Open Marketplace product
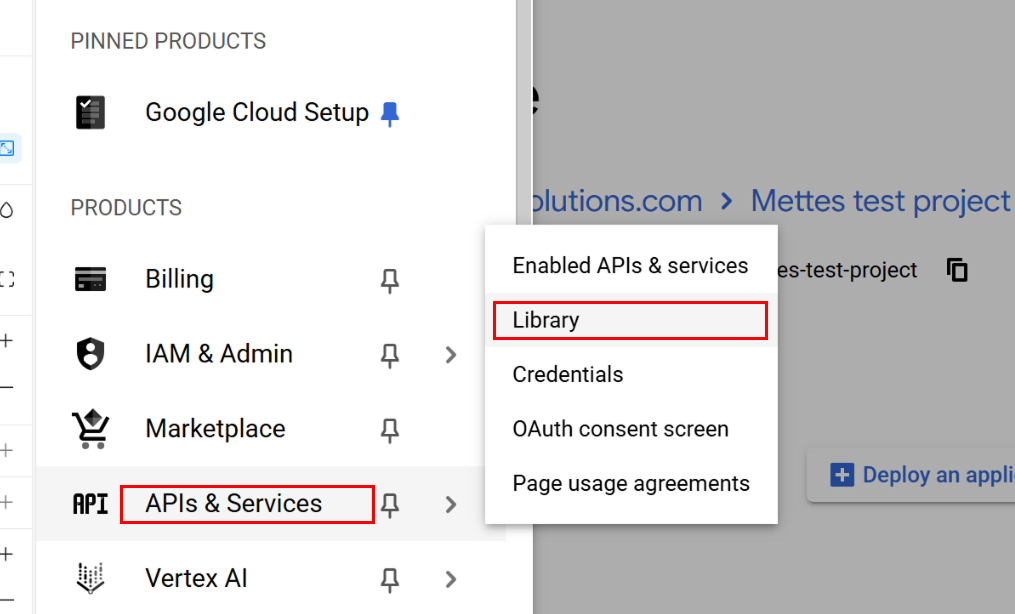Viewport: 1015px width, 614px height. pos(215,428)
